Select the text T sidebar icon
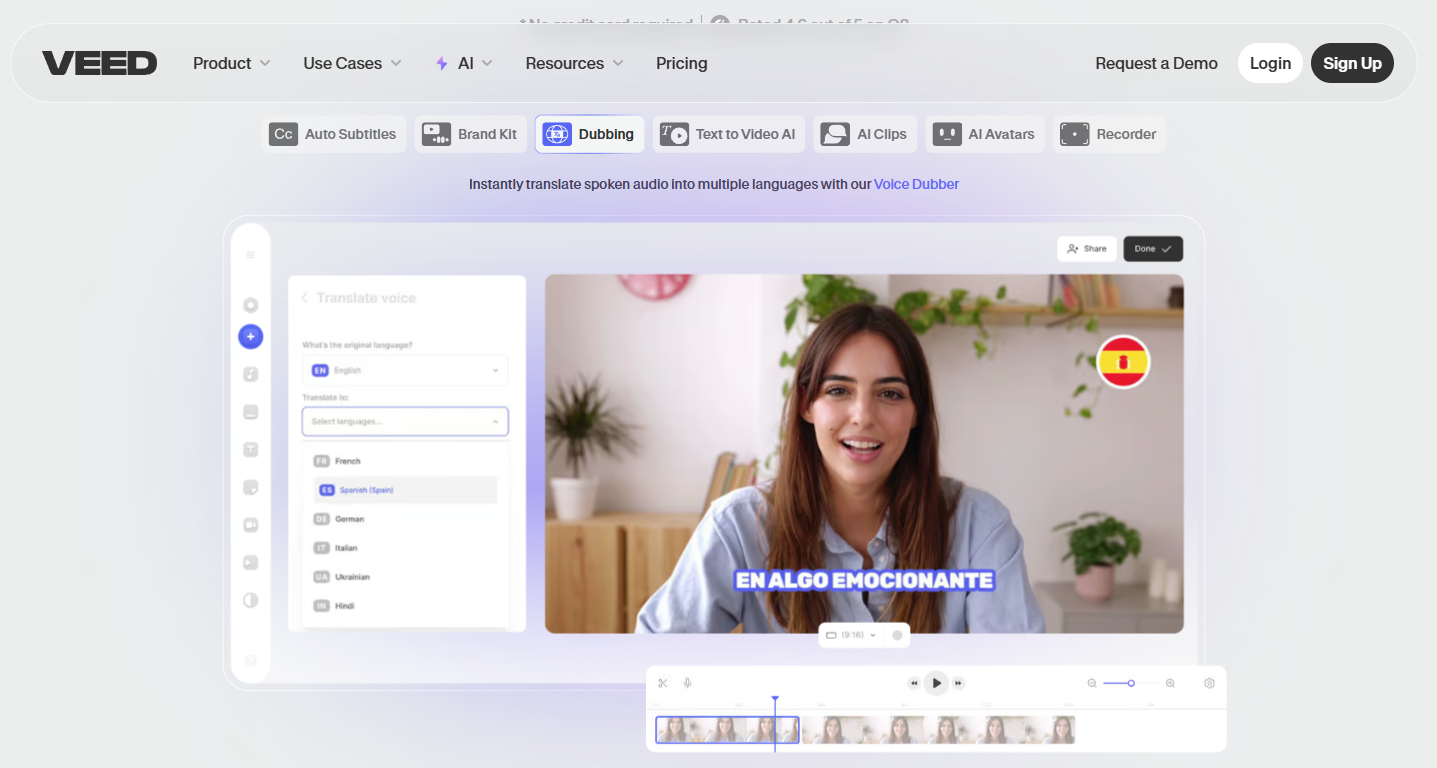The height and width of the screenshot is (768, 1437). (250, 450)
